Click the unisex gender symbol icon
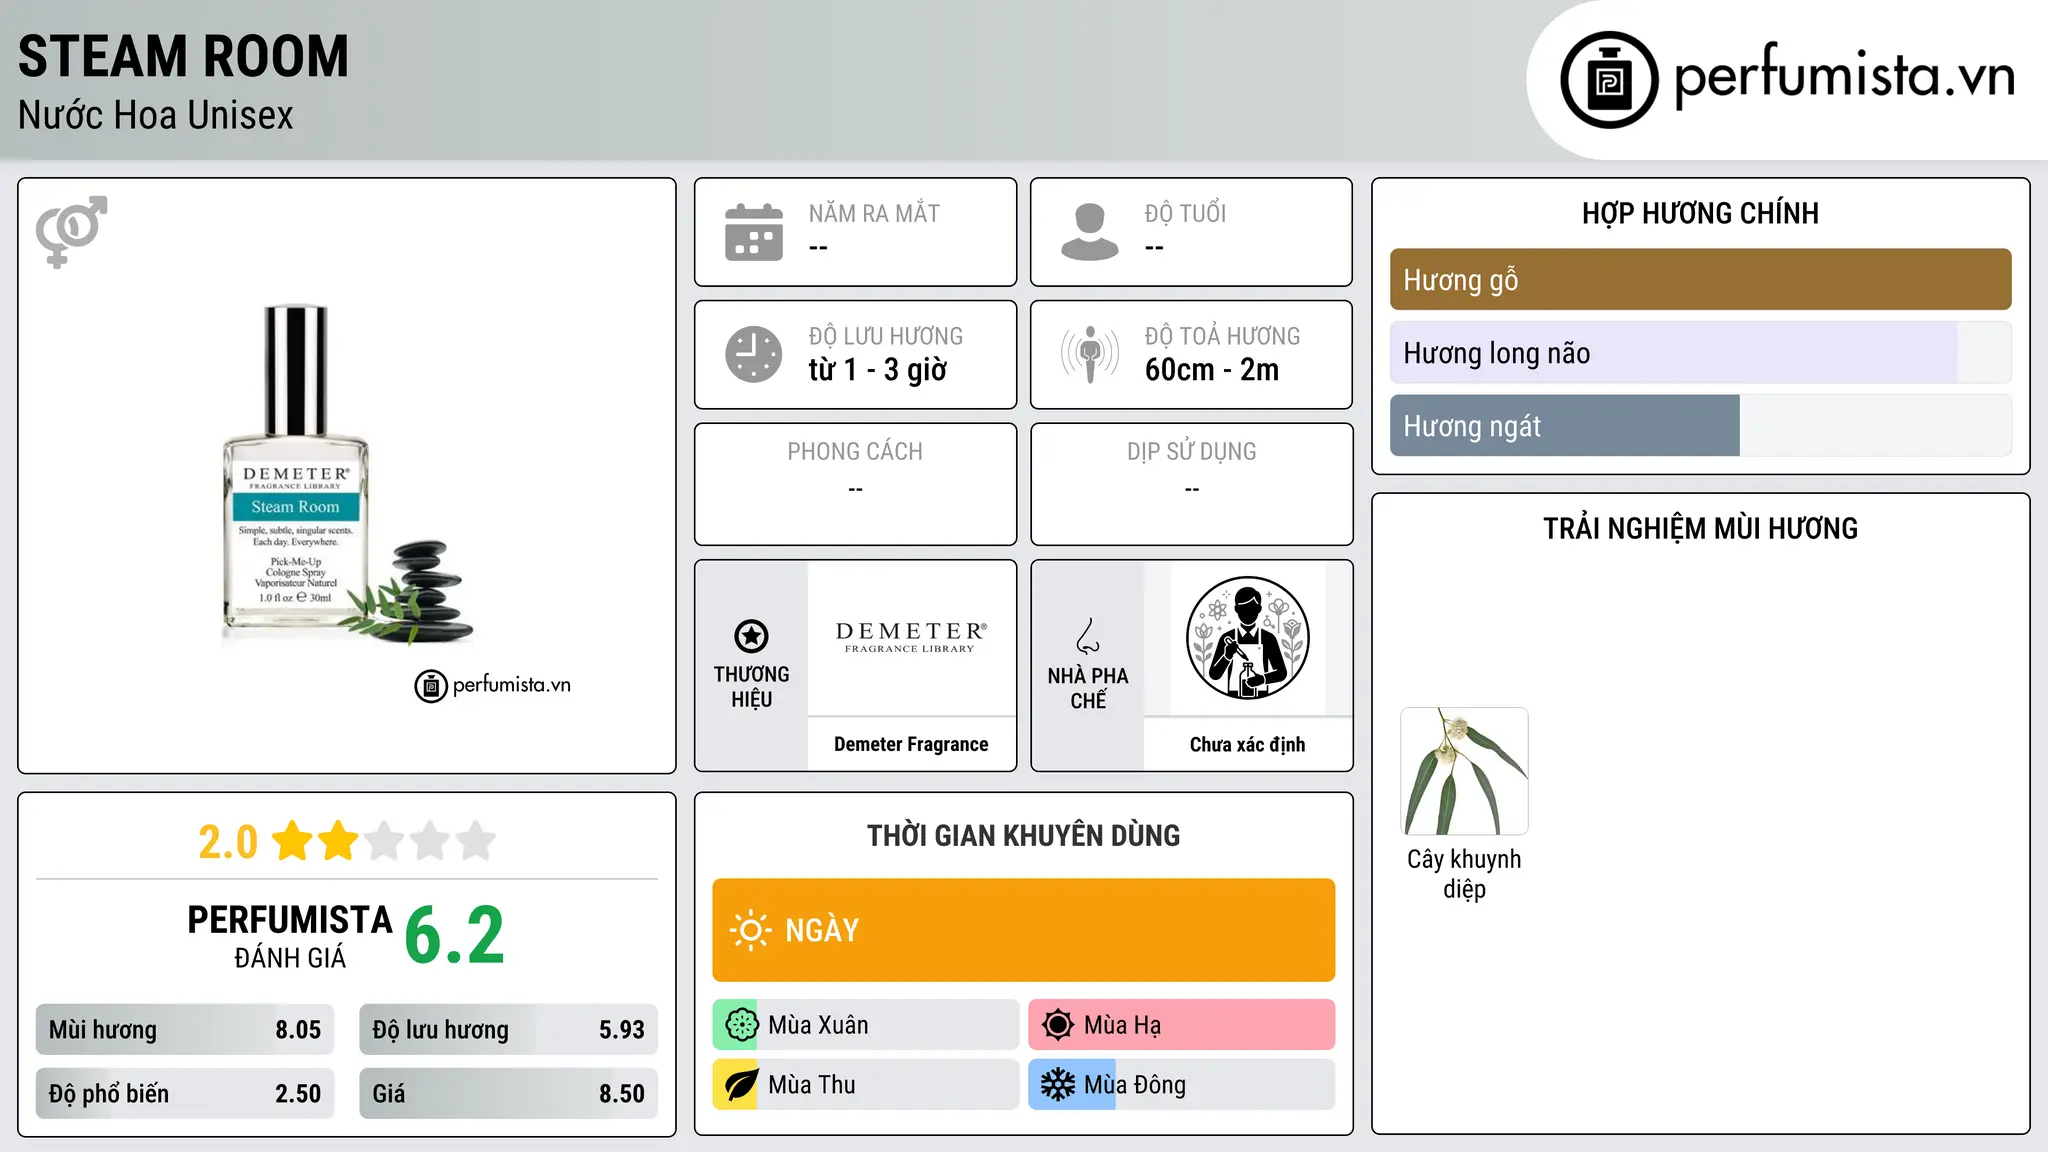 tap(71, 232)
